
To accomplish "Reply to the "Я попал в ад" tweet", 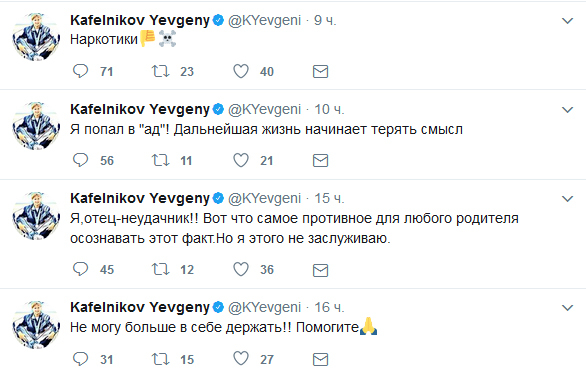I will [x=80, y=160].
